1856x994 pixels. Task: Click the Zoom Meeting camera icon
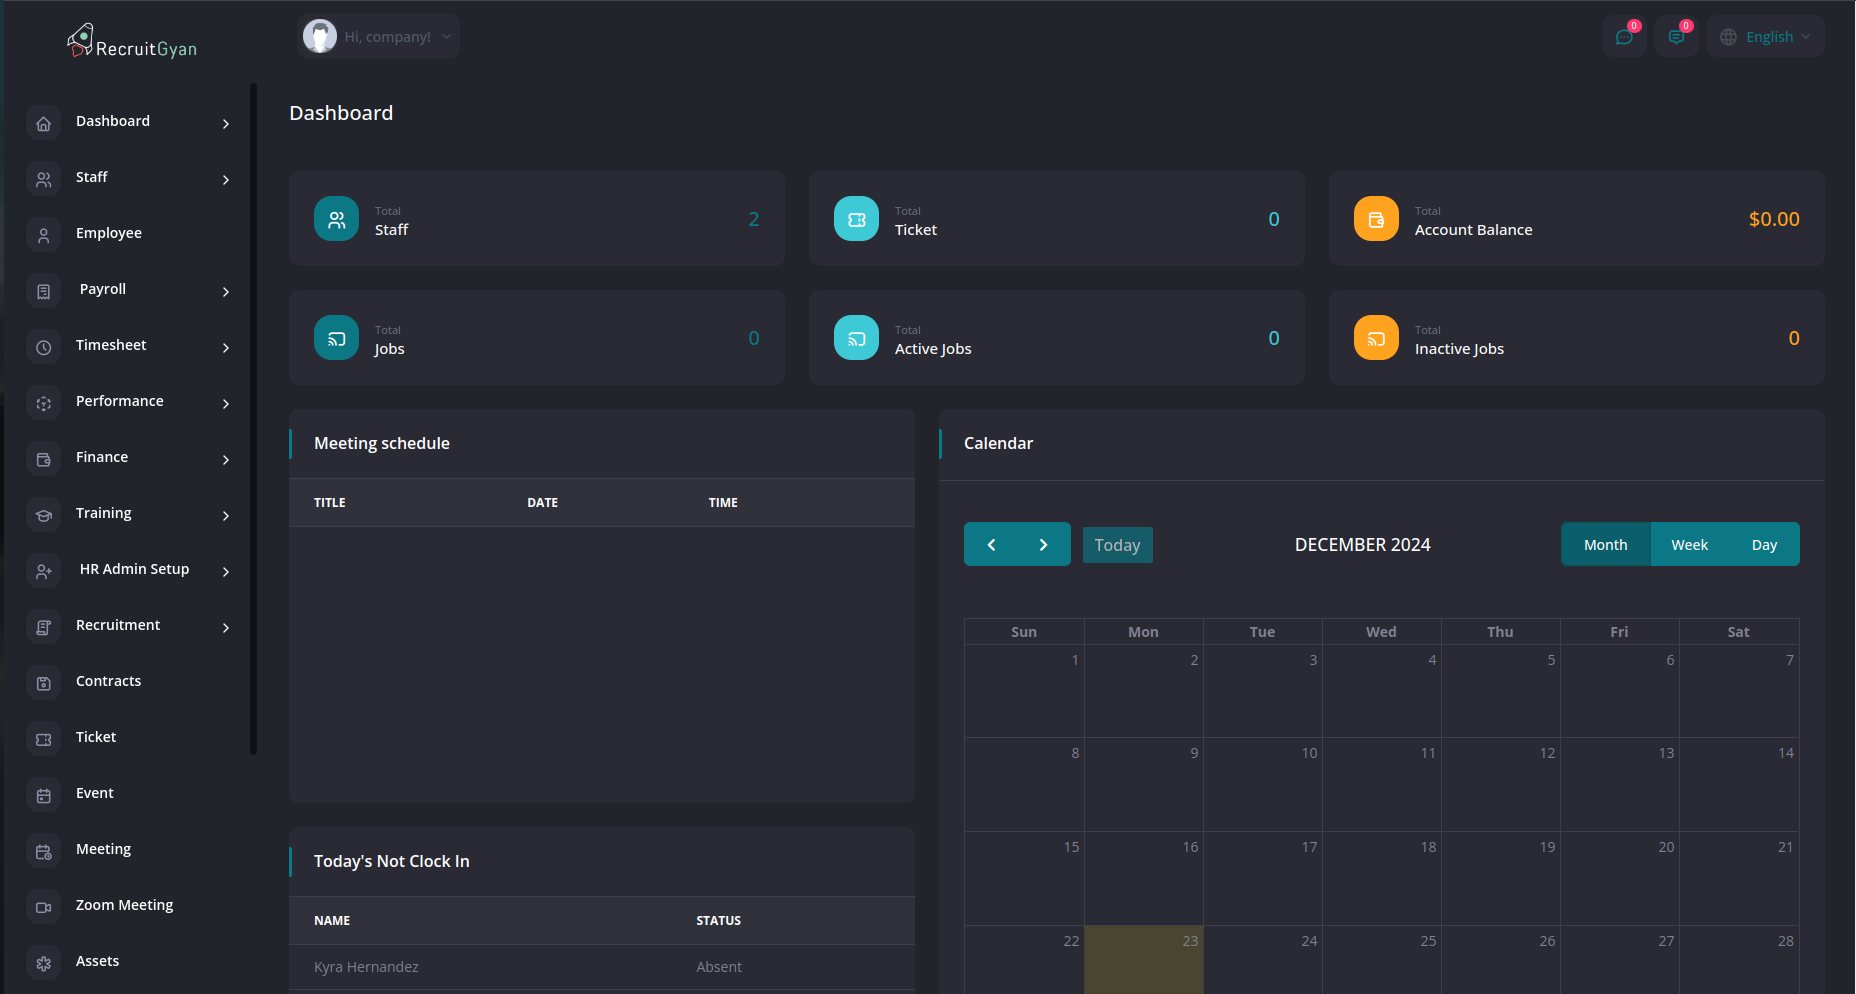click(x=43, y=907)
